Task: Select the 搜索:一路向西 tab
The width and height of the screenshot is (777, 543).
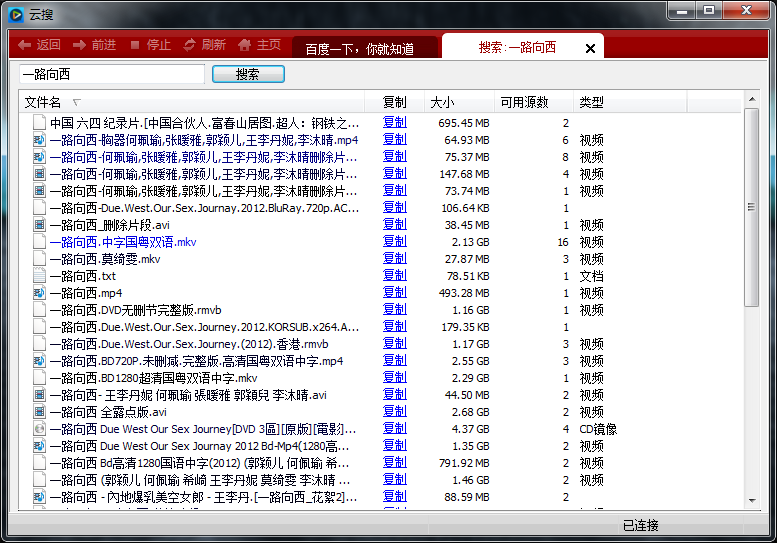Action: (516, 47)
